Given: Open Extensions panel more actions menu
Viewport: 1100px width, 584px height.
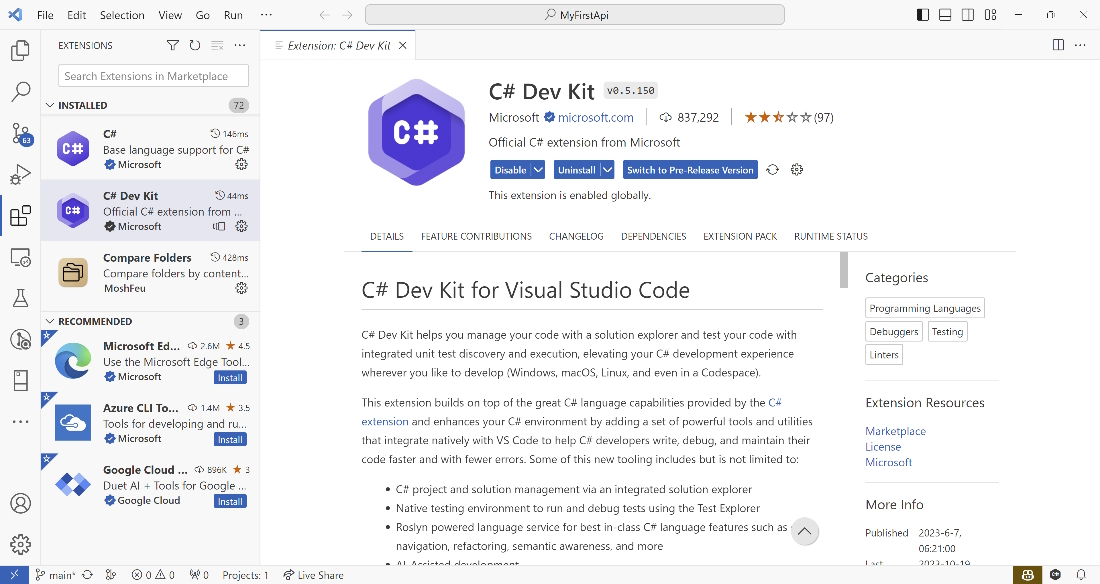Looking at the screenshot, I should (240, 46).
